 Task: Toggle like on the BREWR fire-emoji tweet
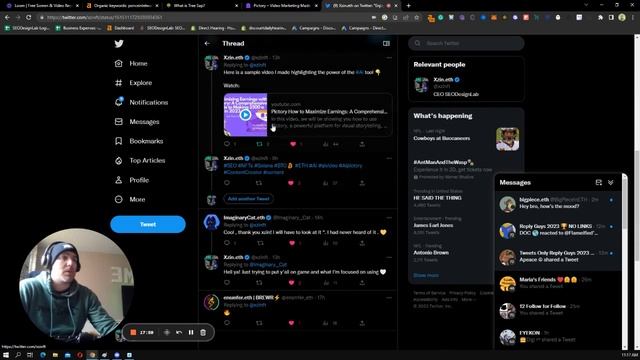[291, 323]
